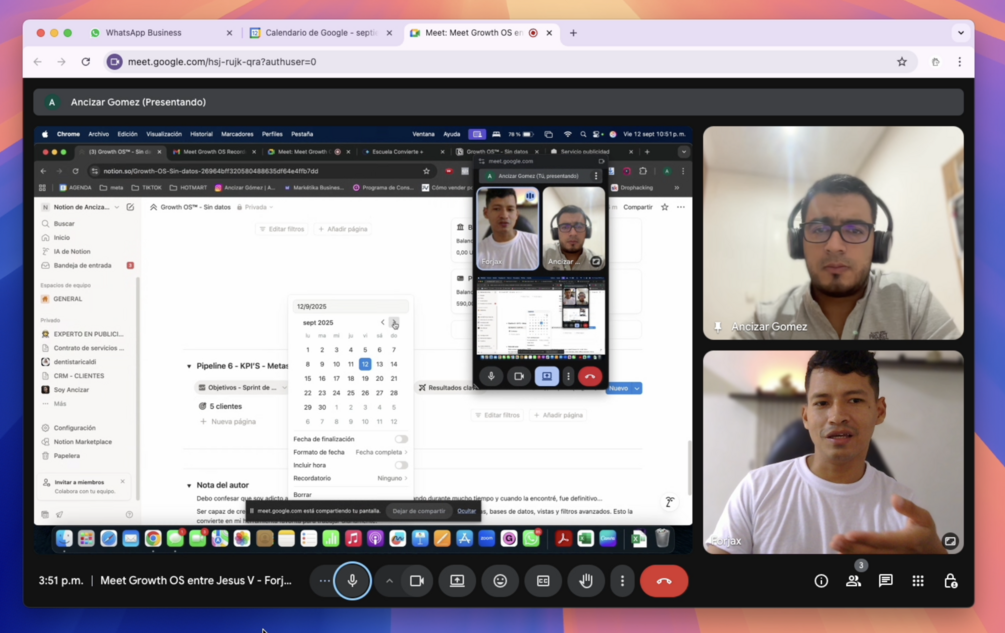
Task: Click picture-in-picture icon on Forjax tile
Action: [x=950, y=541]
